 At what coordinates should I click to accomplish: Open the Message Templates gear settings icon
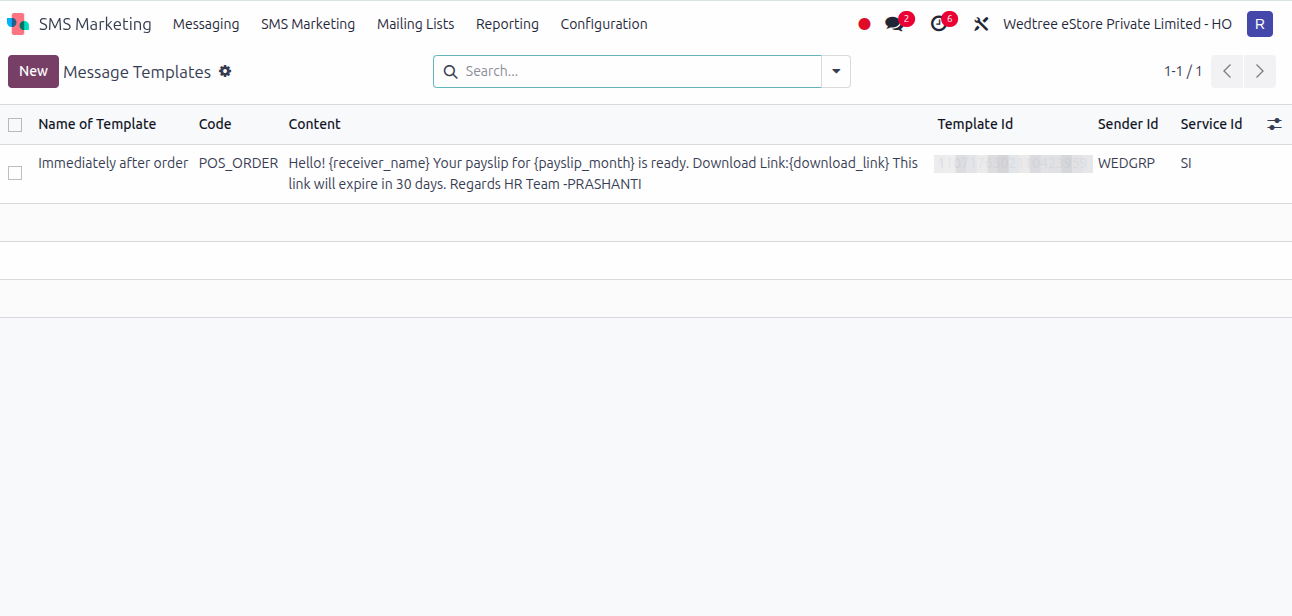(x=225, y=71)
